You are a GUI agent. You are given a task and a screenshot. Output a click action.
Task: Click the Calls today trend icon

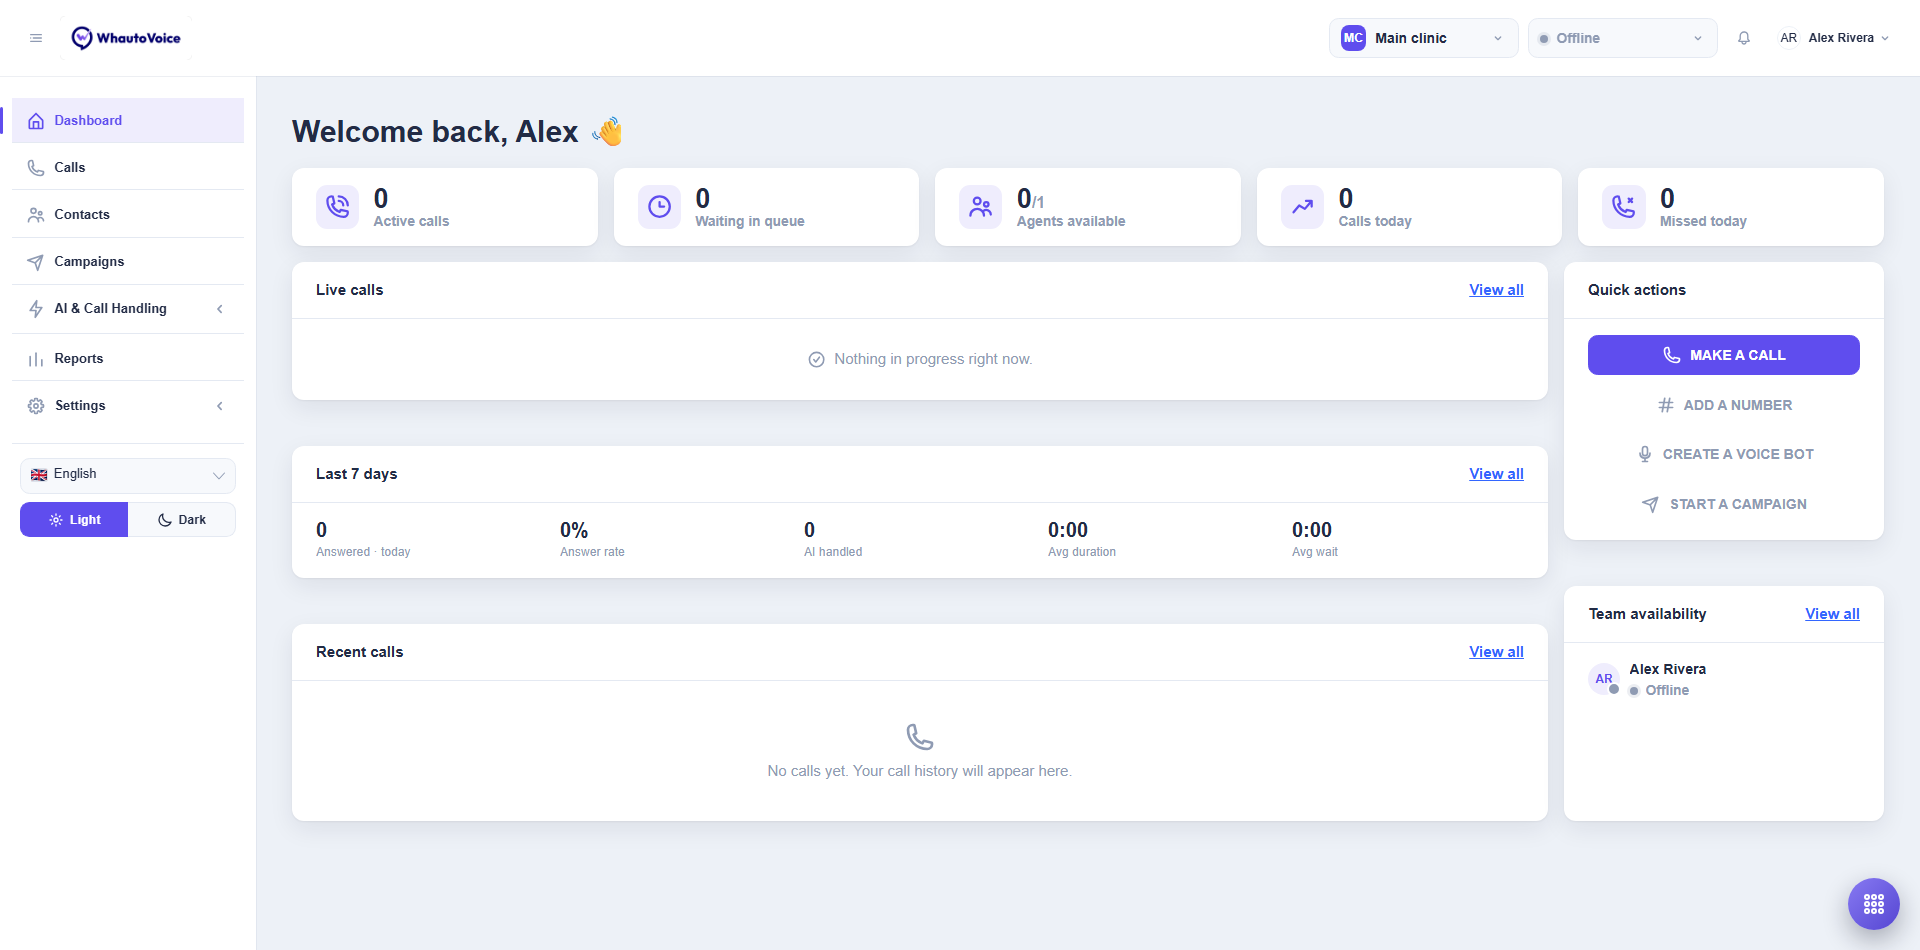[x=1303, y=207]
